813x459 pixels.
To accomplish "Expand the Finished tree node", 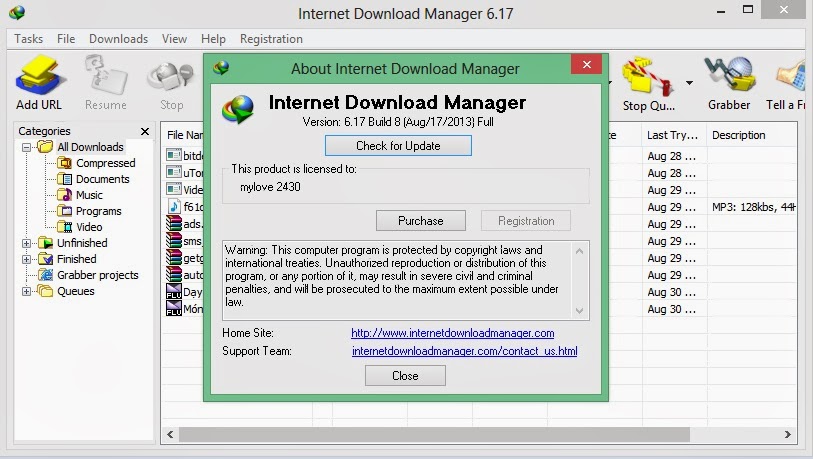I will [26, 259].
